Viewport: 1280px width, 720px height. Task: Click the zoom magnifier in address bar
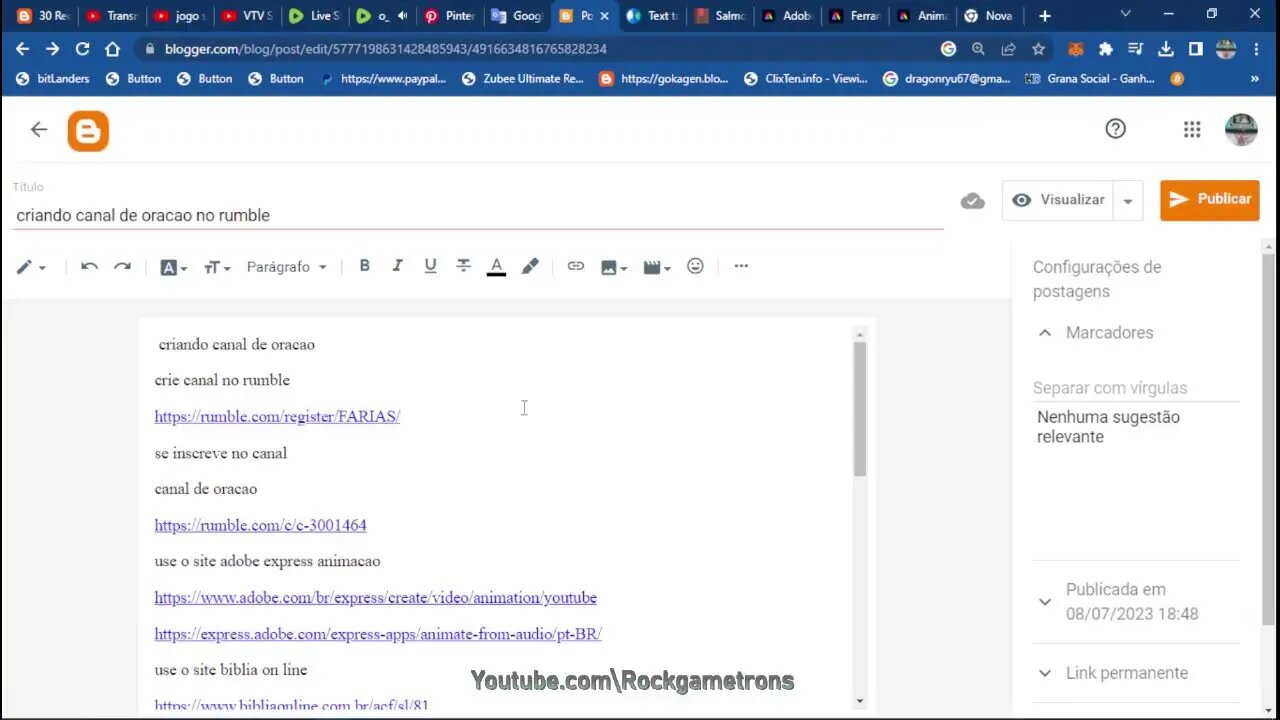click(x=978, y=48)
